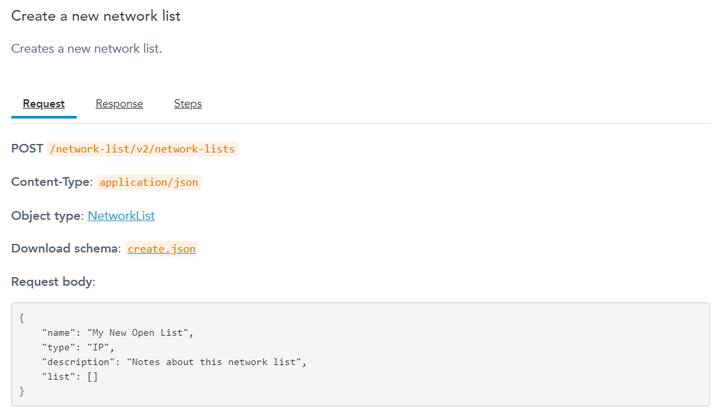This screenshot has width=720, height=415.
Task: Click the "Request body" label
Action: [x=53, y=282]
